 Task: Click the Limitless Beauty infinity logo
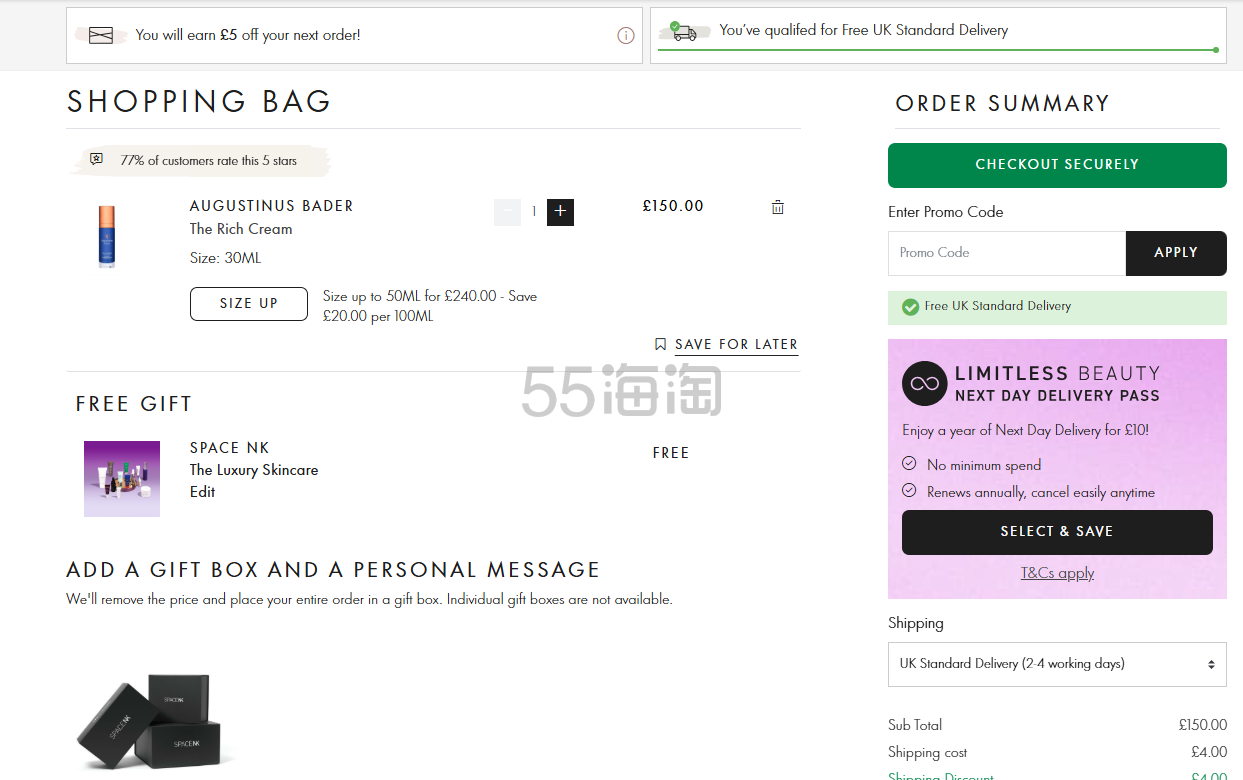coord(924,383)
